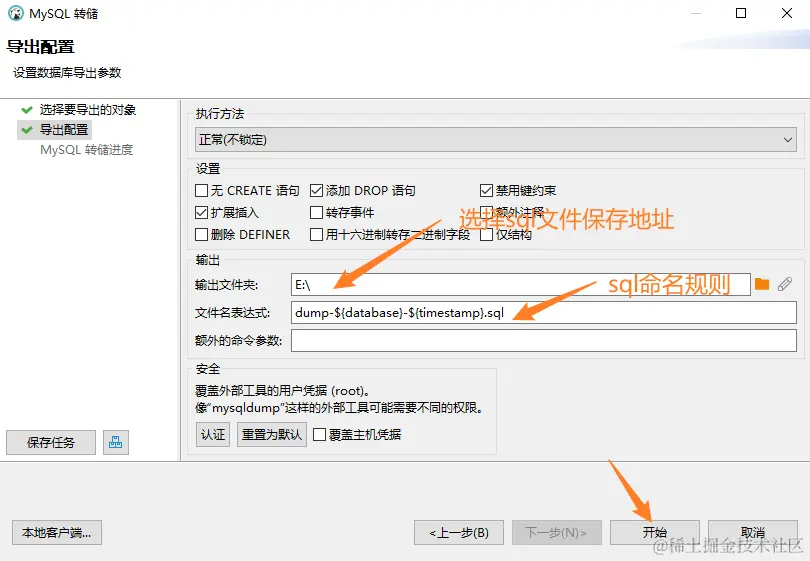Screen dimensions: 810x561
Task: Click the 额外的命令参数 input field
Action: point(544,340)
